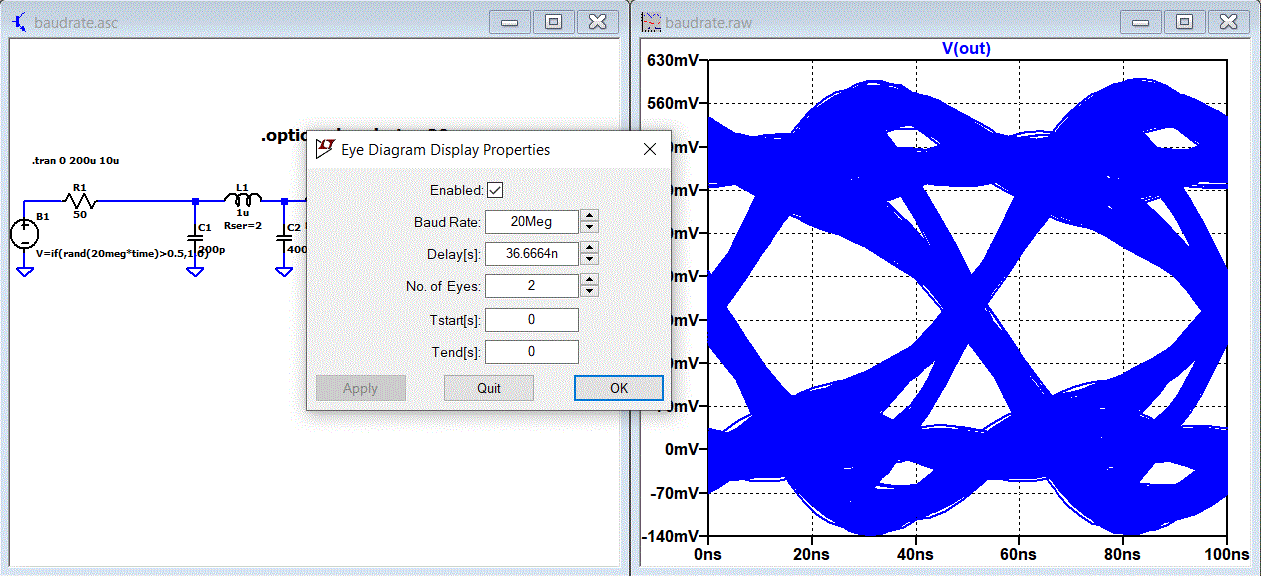Image resolution: width=1261 pixels, height=576 pixels.
Task: Click the C1 capacitor symbol
Action: point(195,237)
